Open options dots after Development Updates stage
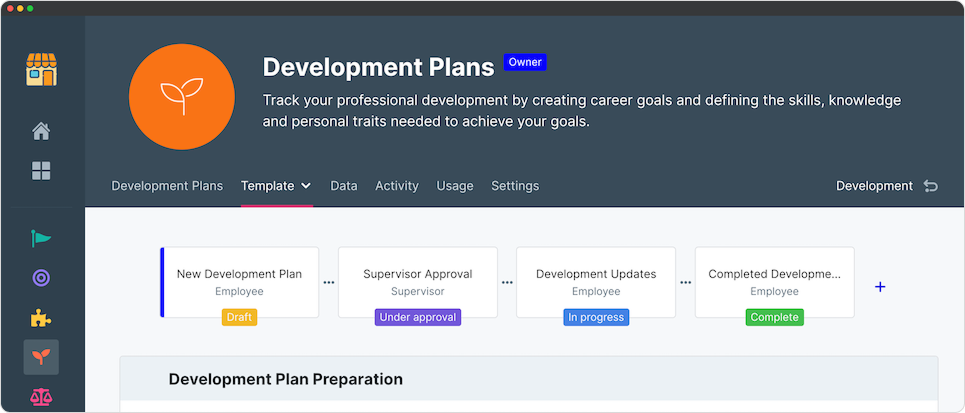The width and height of the screenshot is (965, 413). (x=685, y=283)
